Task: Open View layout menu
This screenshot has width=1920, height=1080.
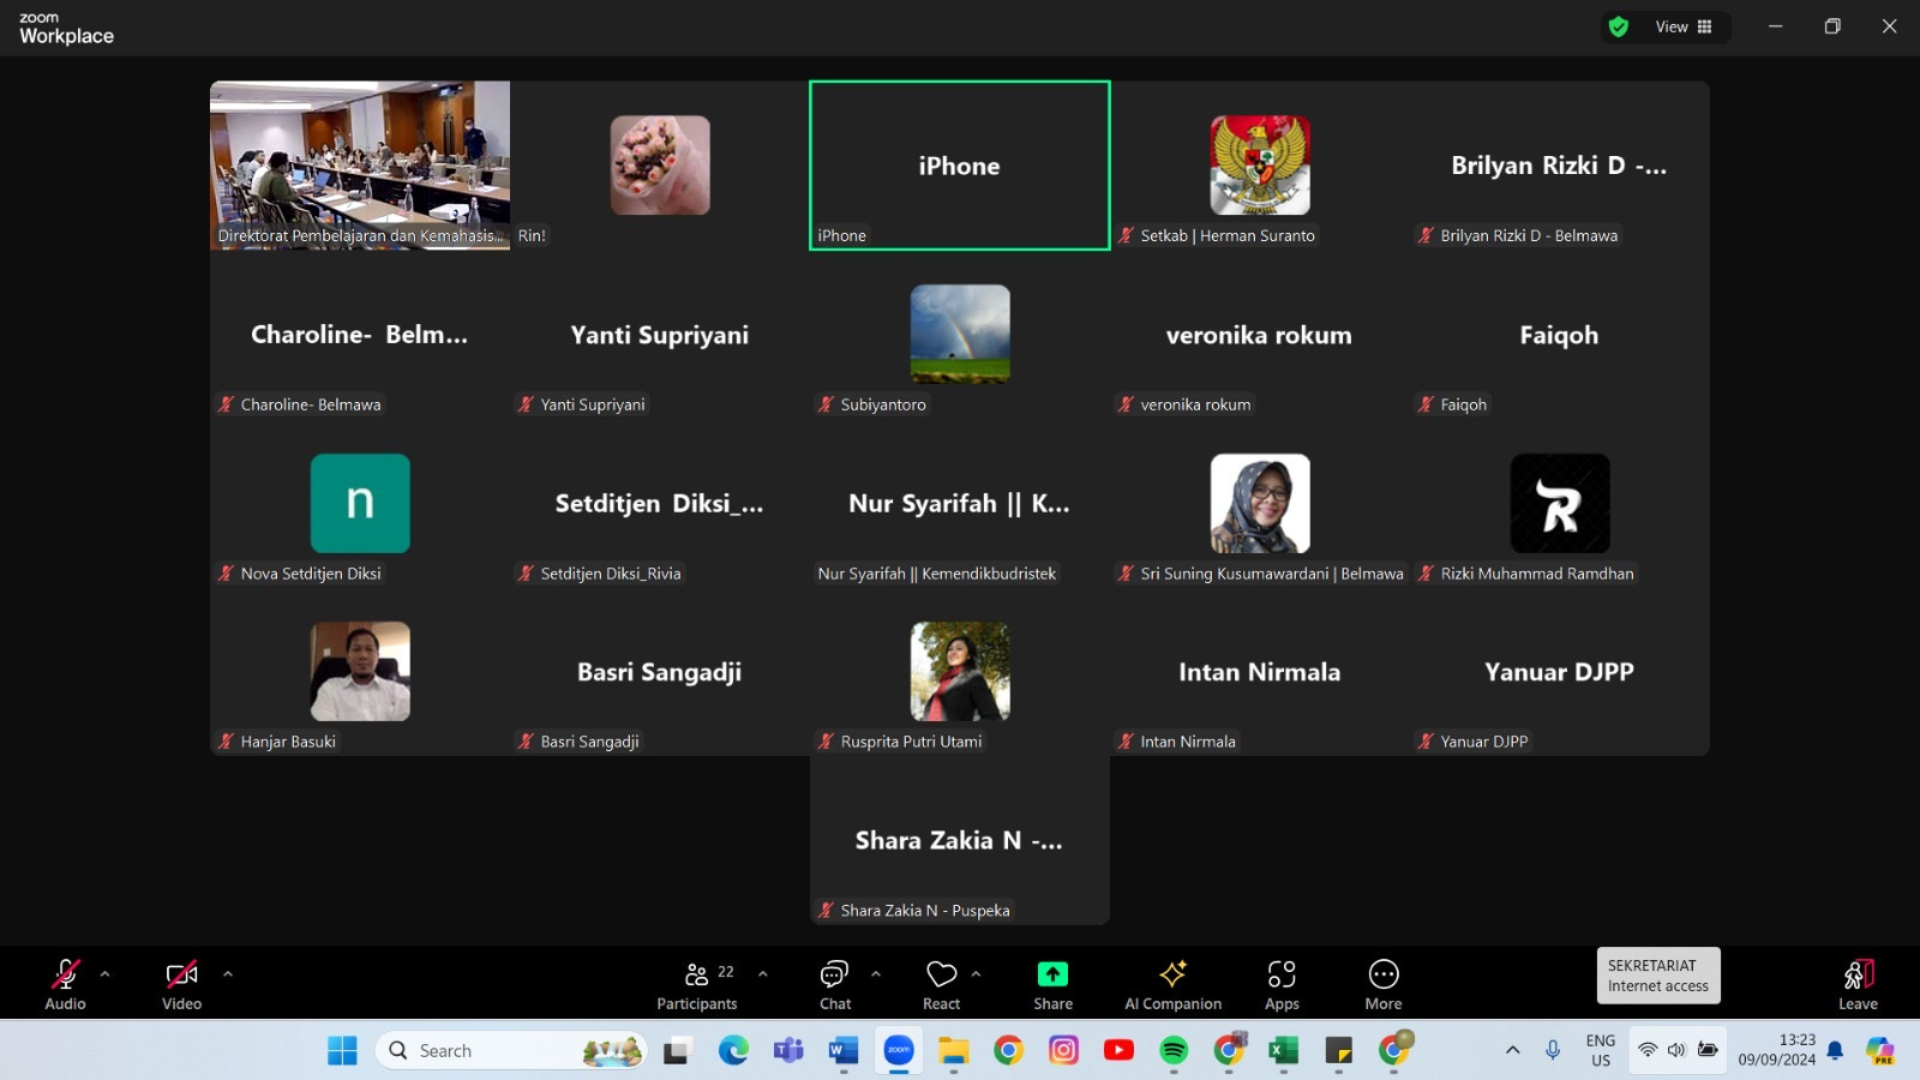Action: coord(1684,27)
